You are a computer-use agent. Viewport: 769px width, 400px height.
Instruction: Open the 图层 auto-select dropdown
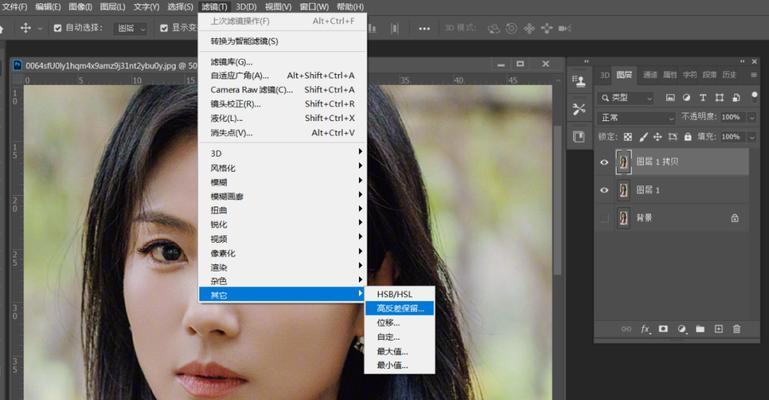(x=131, y=28)
